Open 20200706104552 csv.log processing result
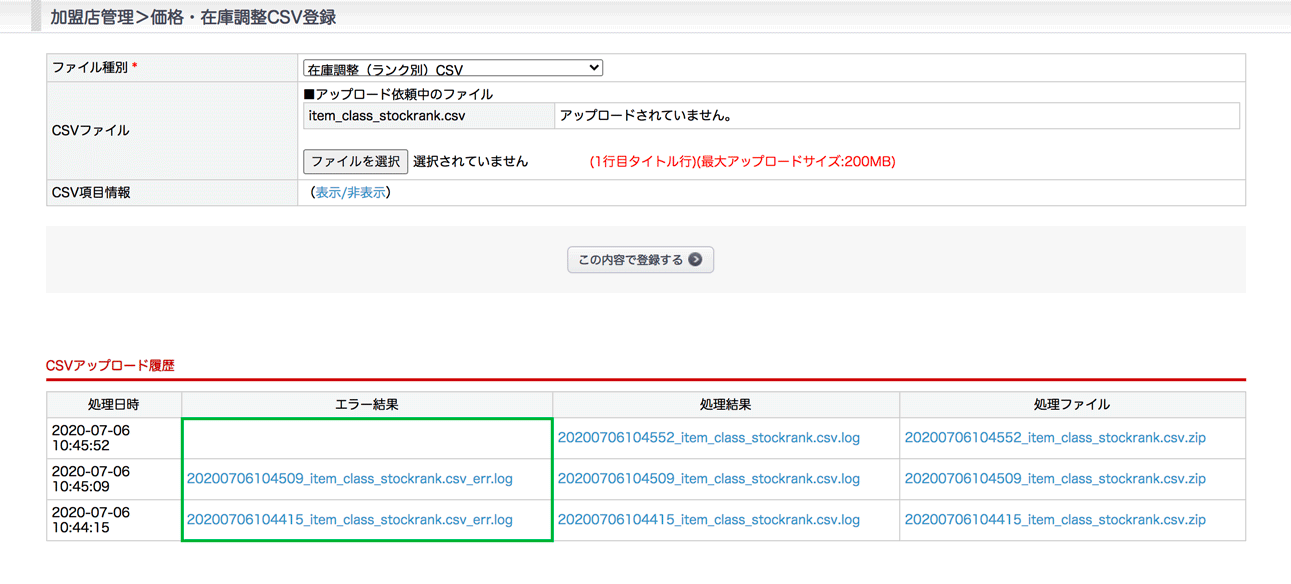1291x584 pixels. coord(708,438)
